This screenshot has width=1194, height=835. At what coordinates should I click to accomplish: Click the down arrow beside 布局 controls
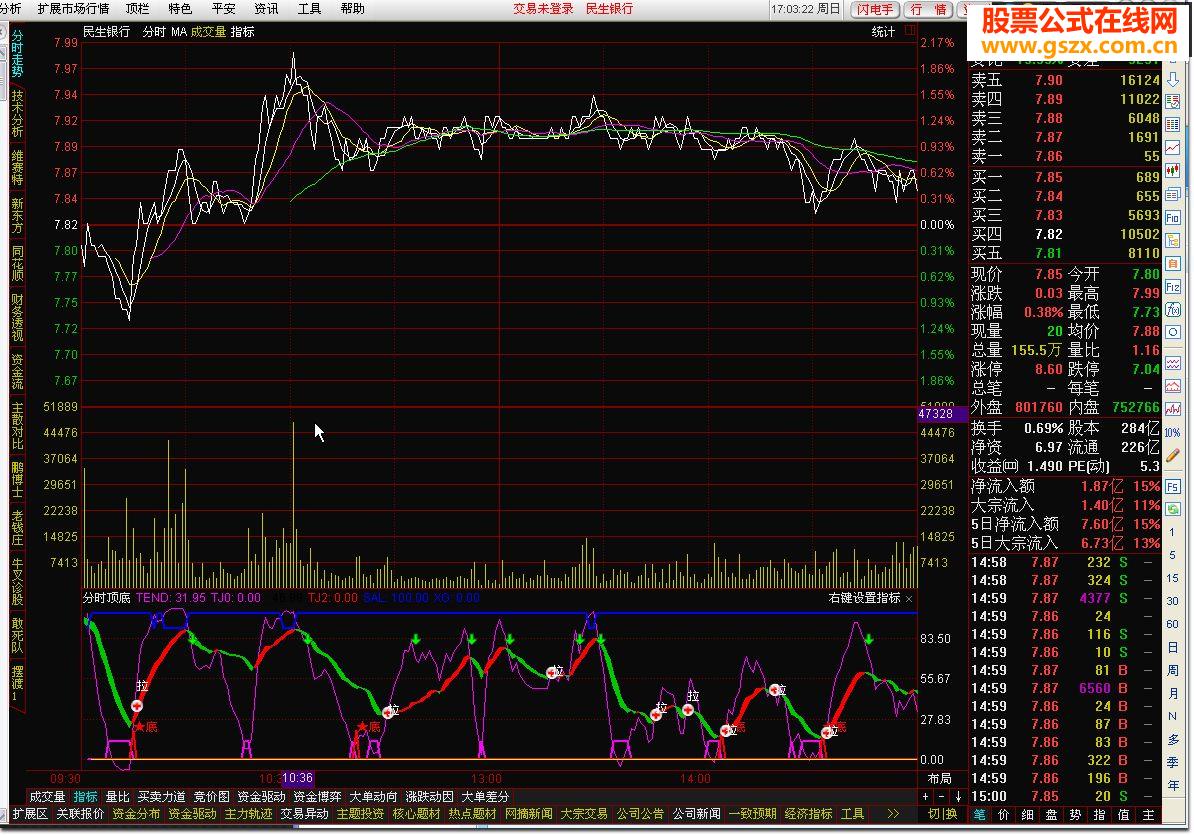click(x=958, y=796)
